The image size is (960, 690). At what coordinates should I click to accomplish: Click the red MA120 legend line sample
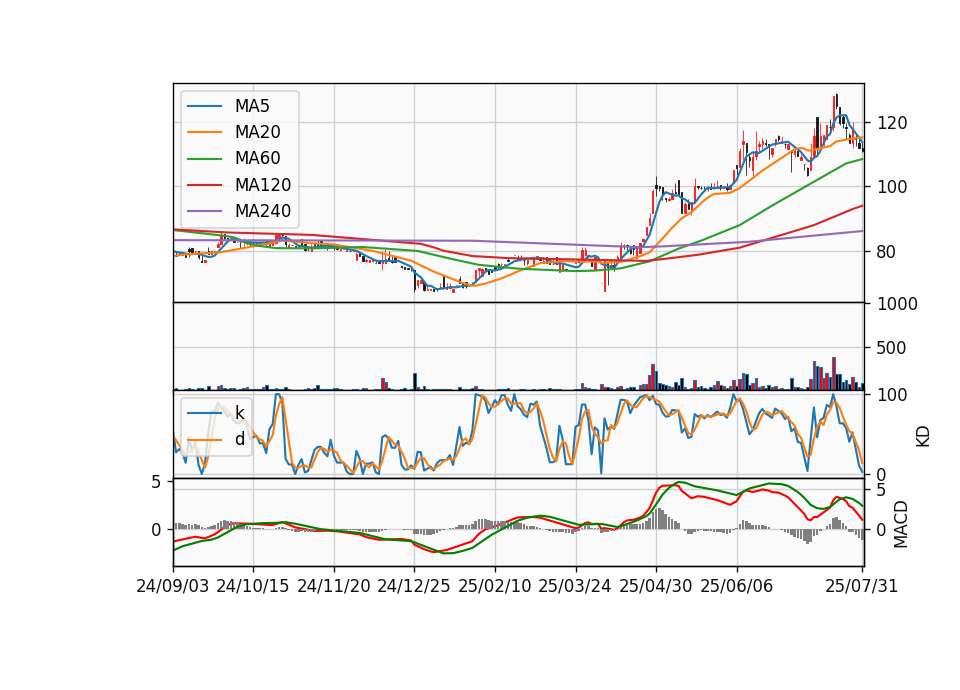(x=204, y=185)
